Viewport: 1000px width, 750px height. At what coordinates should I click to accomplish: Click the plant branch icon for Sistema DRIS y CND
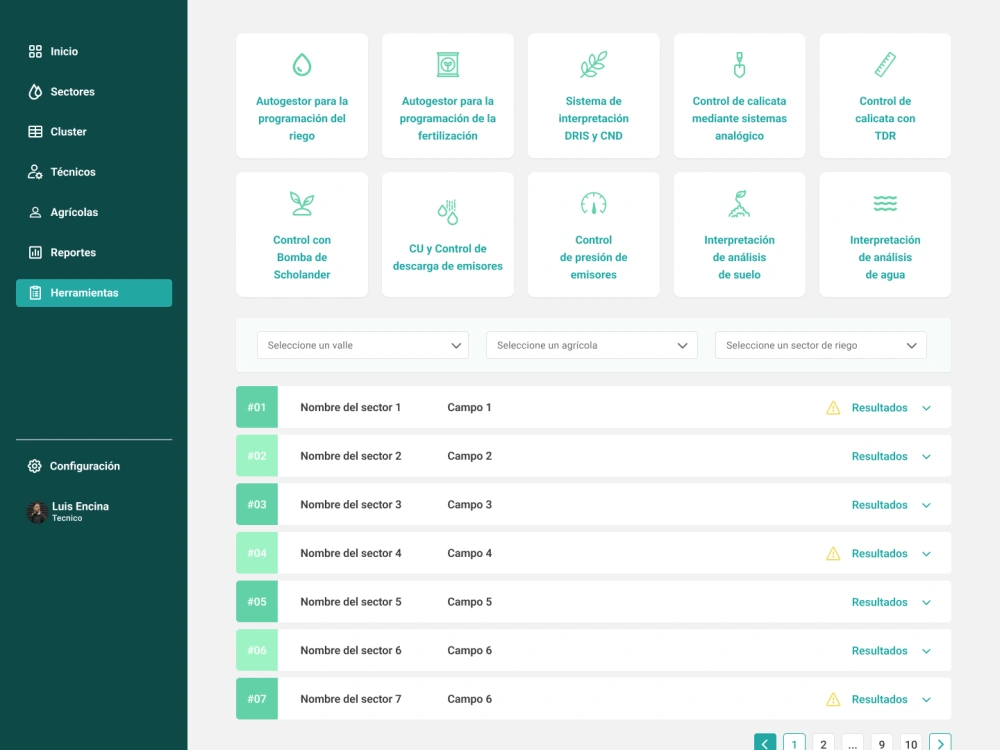coord(593,63)
